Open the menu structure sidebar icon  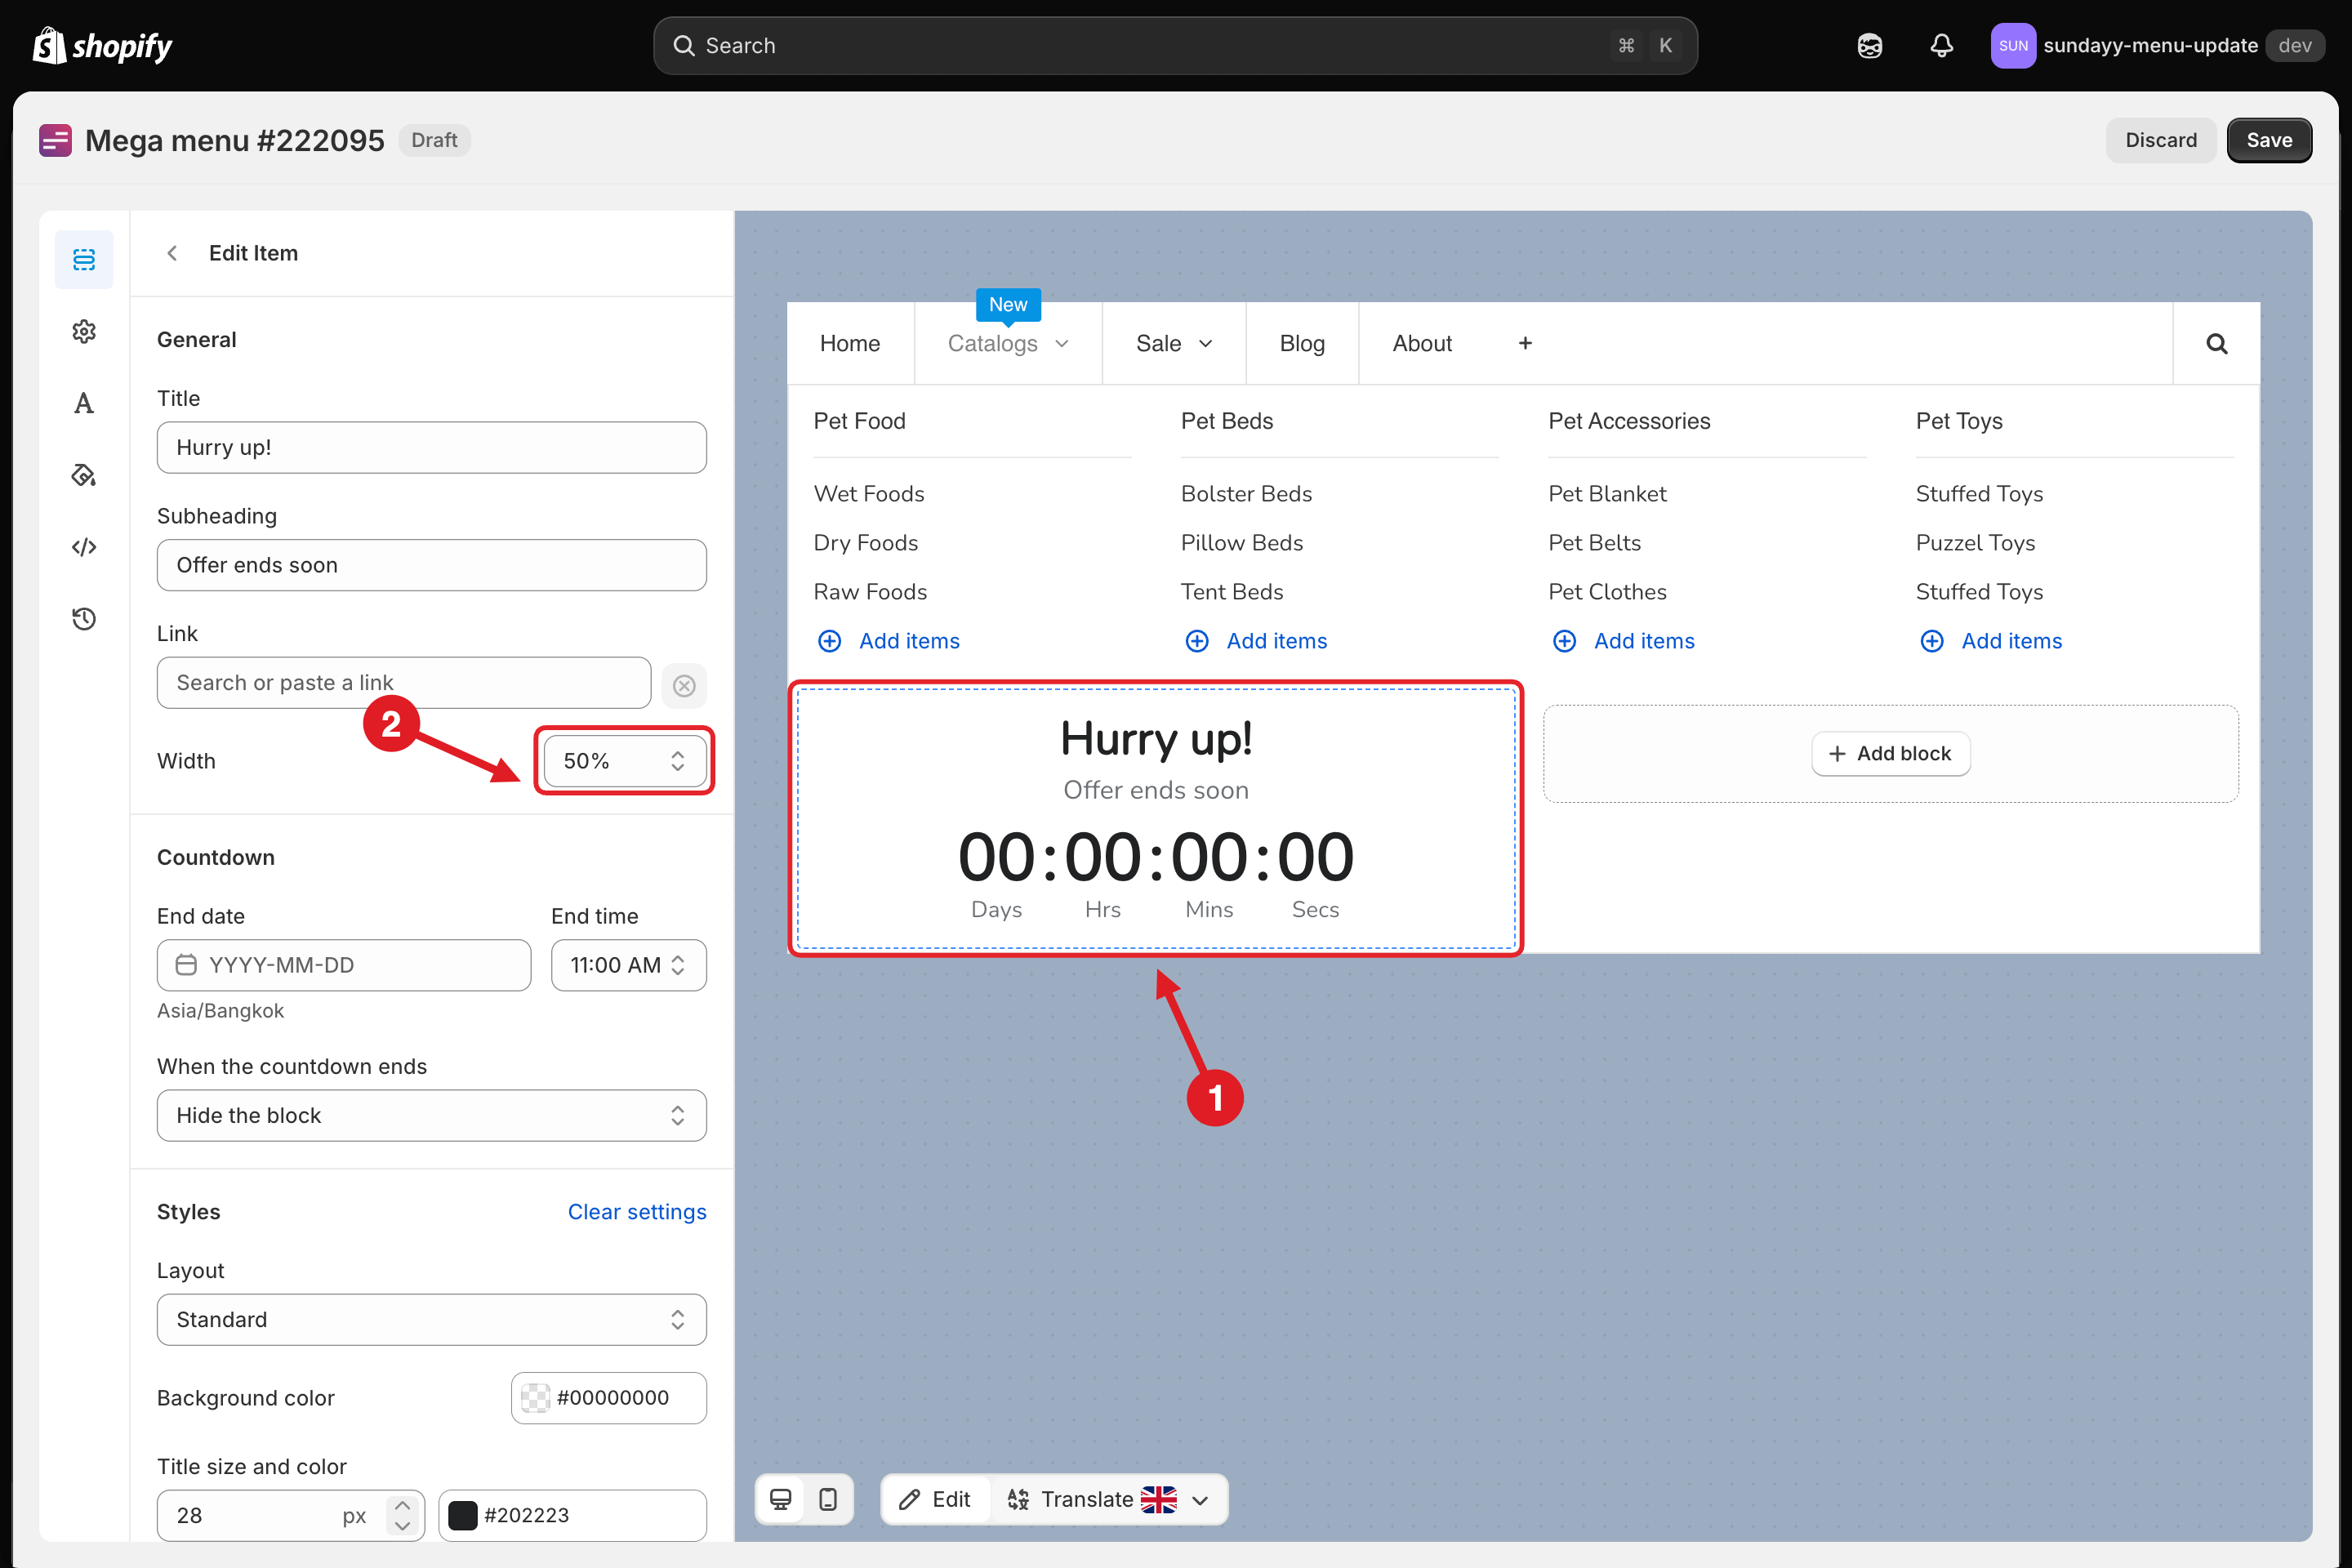84,260
